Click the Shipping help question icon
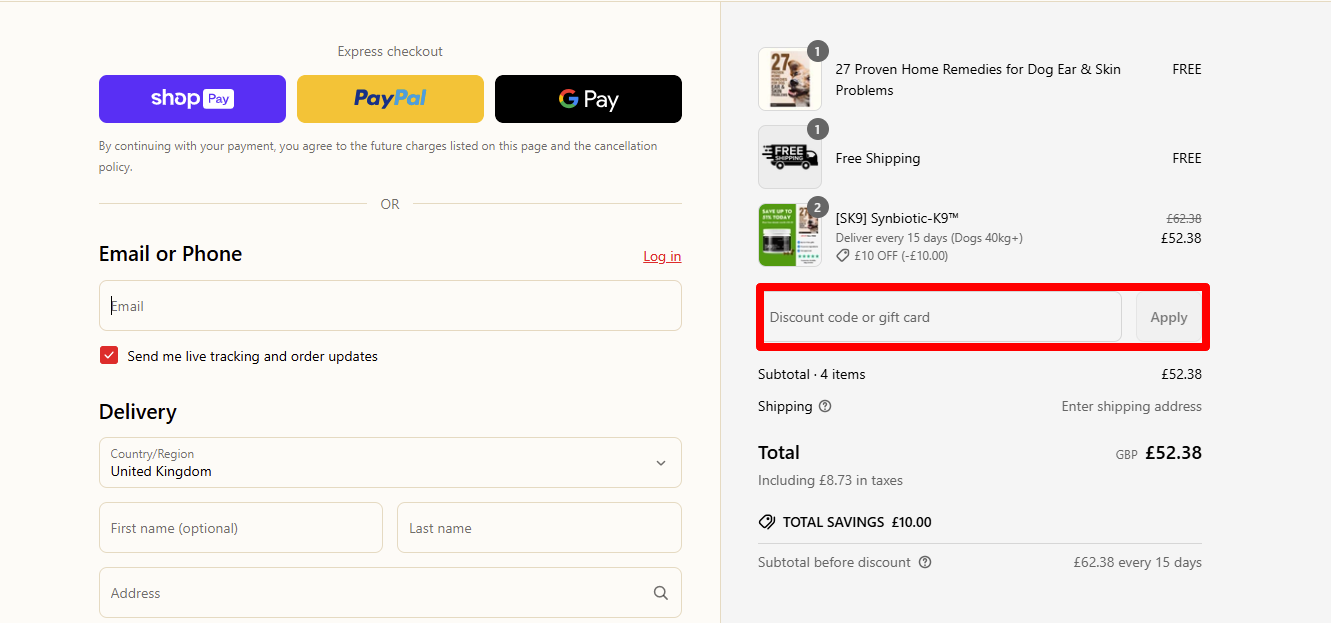The image size is (1331, 623). [825, 406]
